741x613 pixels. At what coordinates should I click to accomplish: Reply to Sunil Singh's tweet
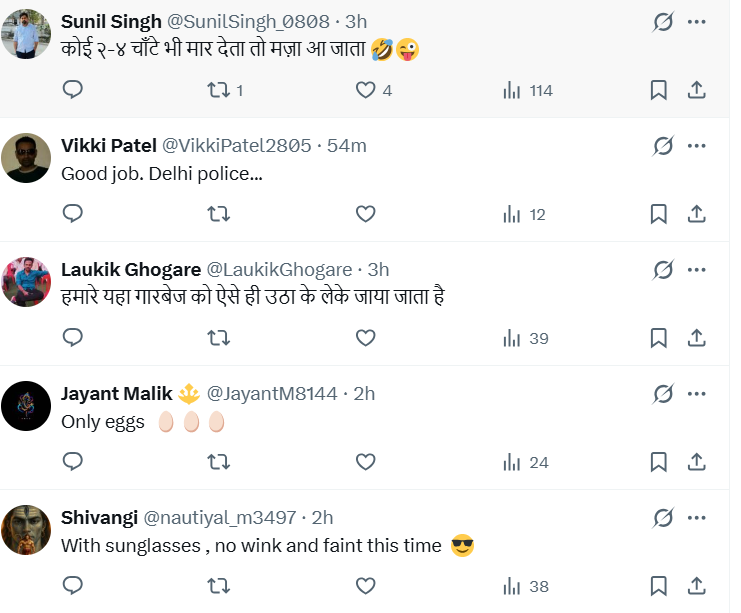[72, 90]
